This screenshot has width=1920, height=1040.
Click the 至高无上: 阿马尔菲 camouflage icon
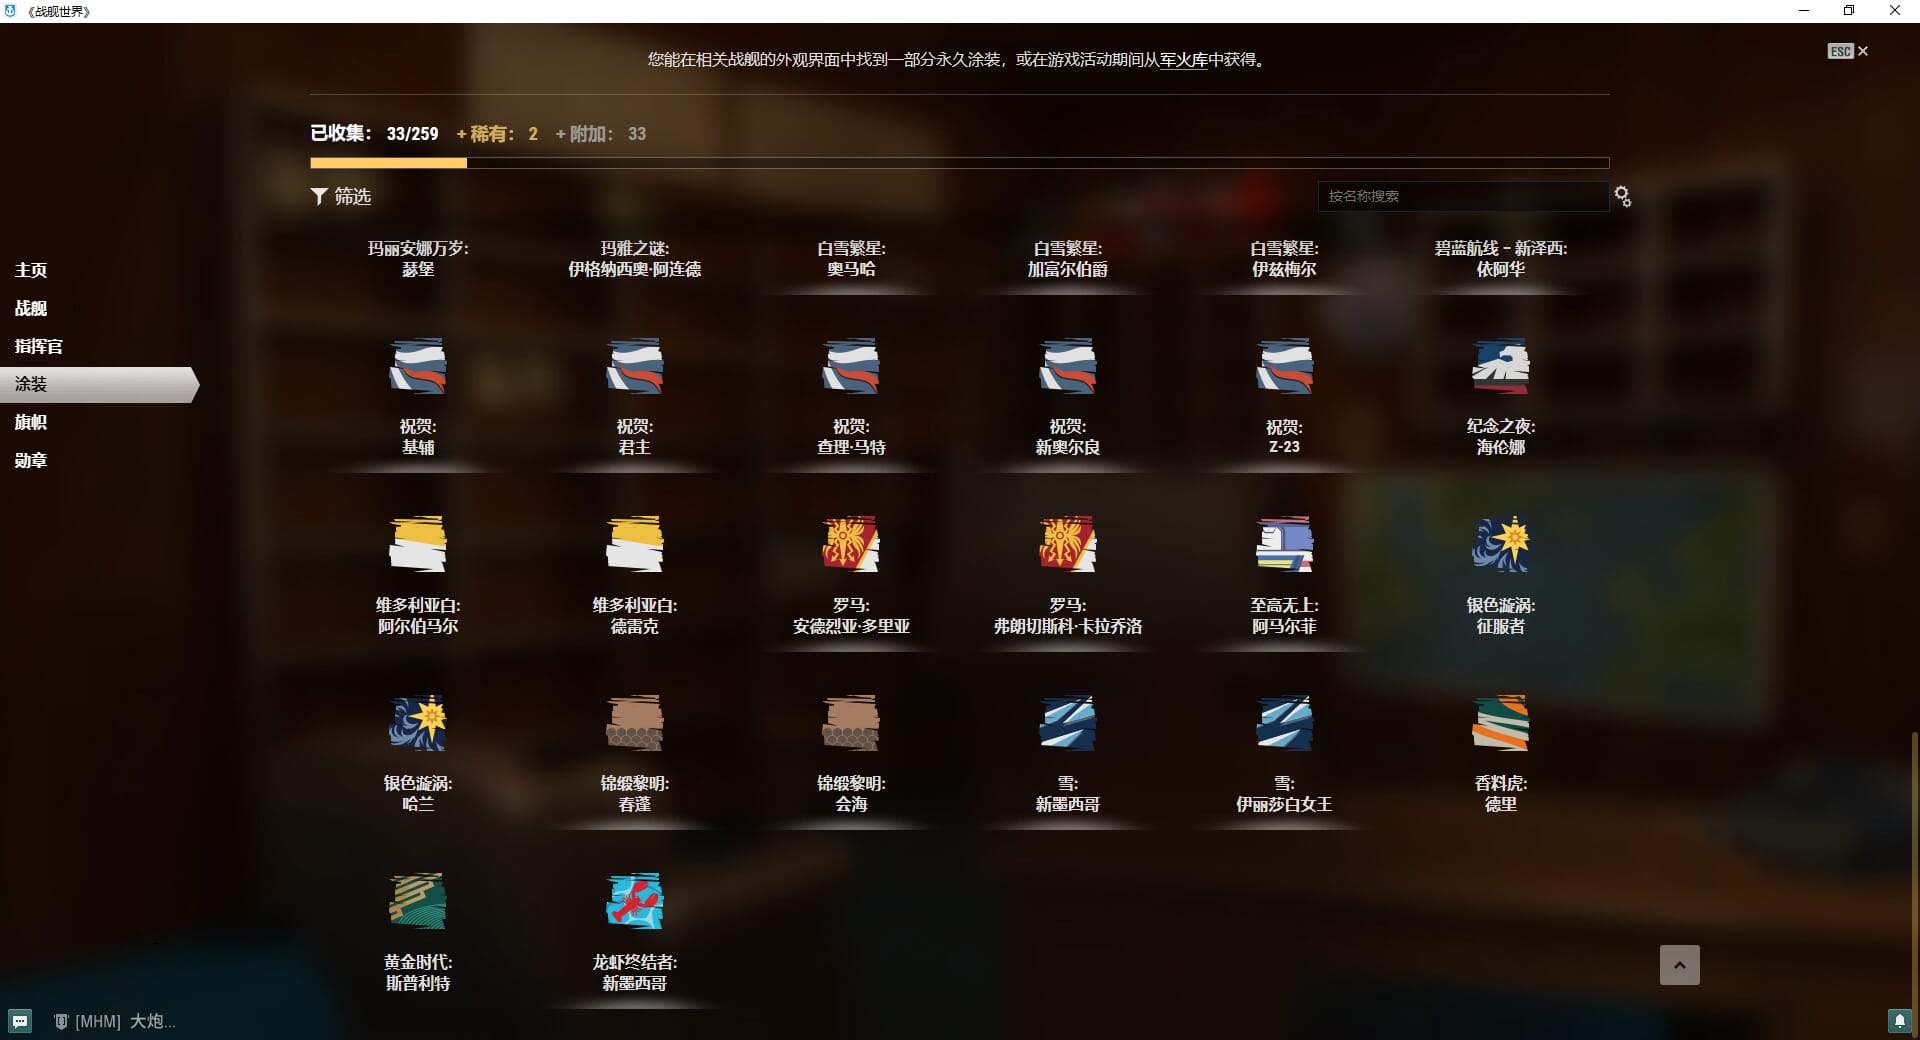coord(1284,544)
